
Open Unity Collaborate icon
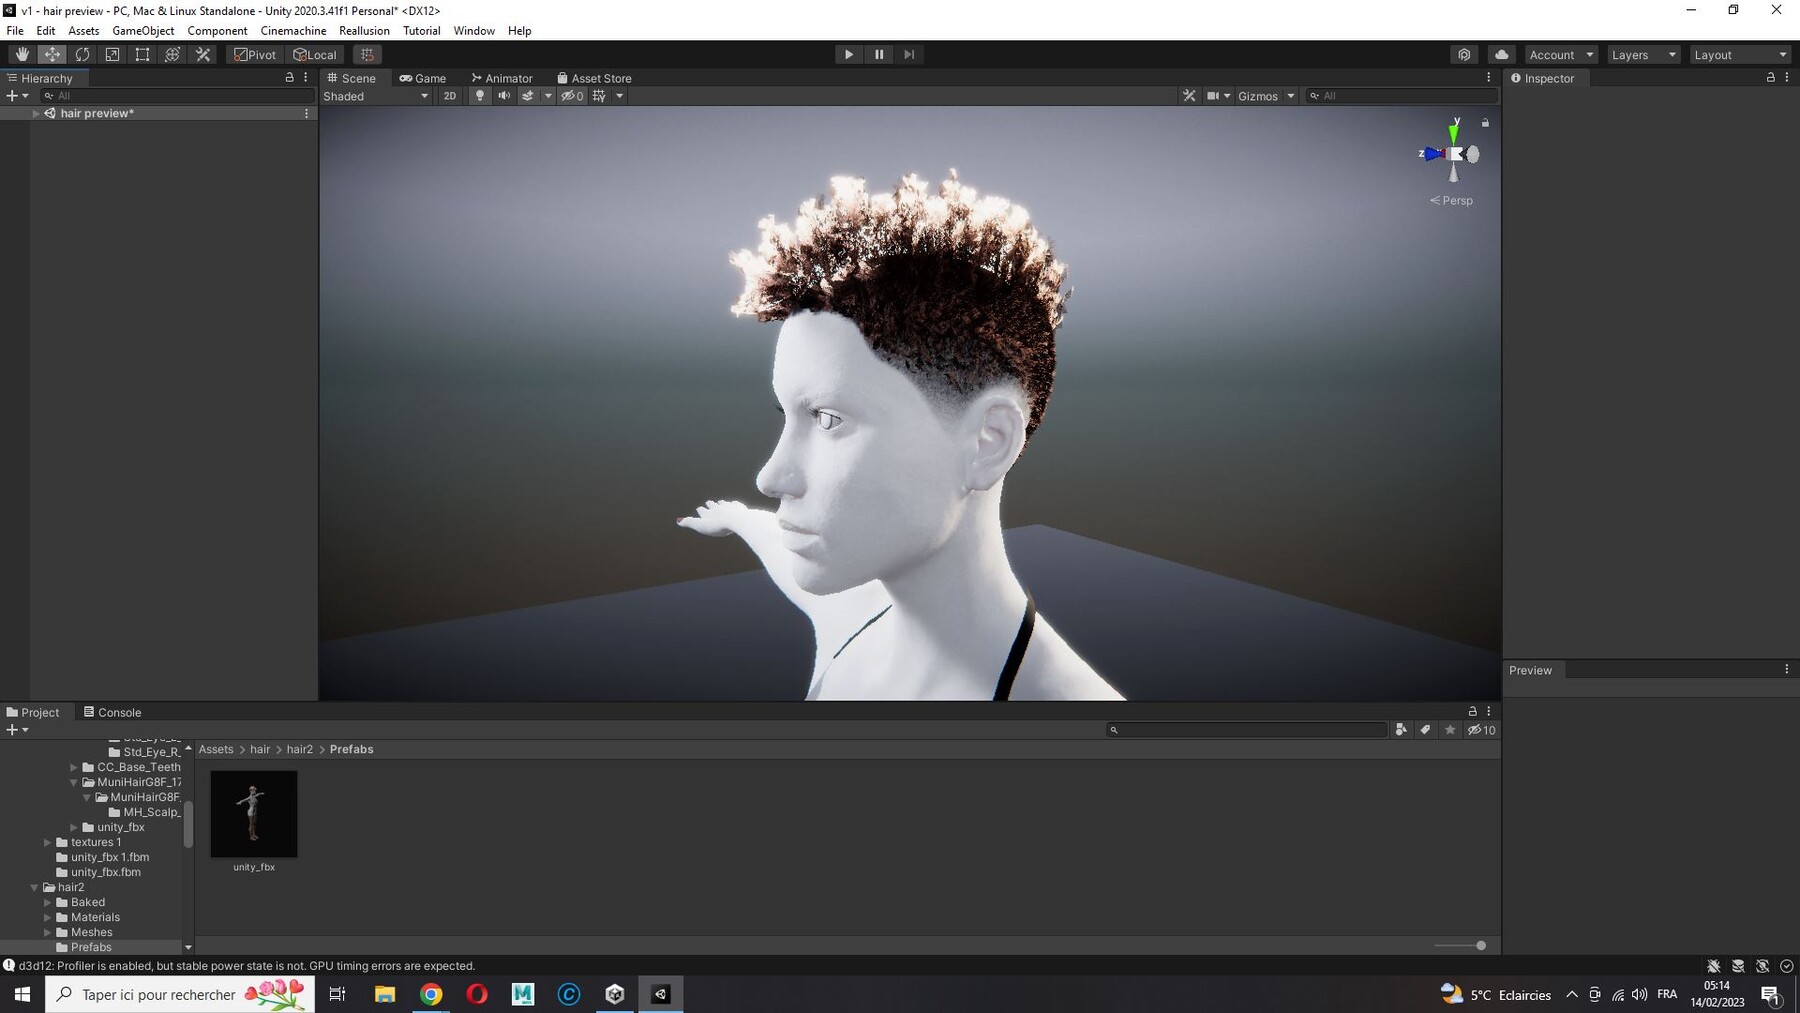click(x=1464, y=55)
